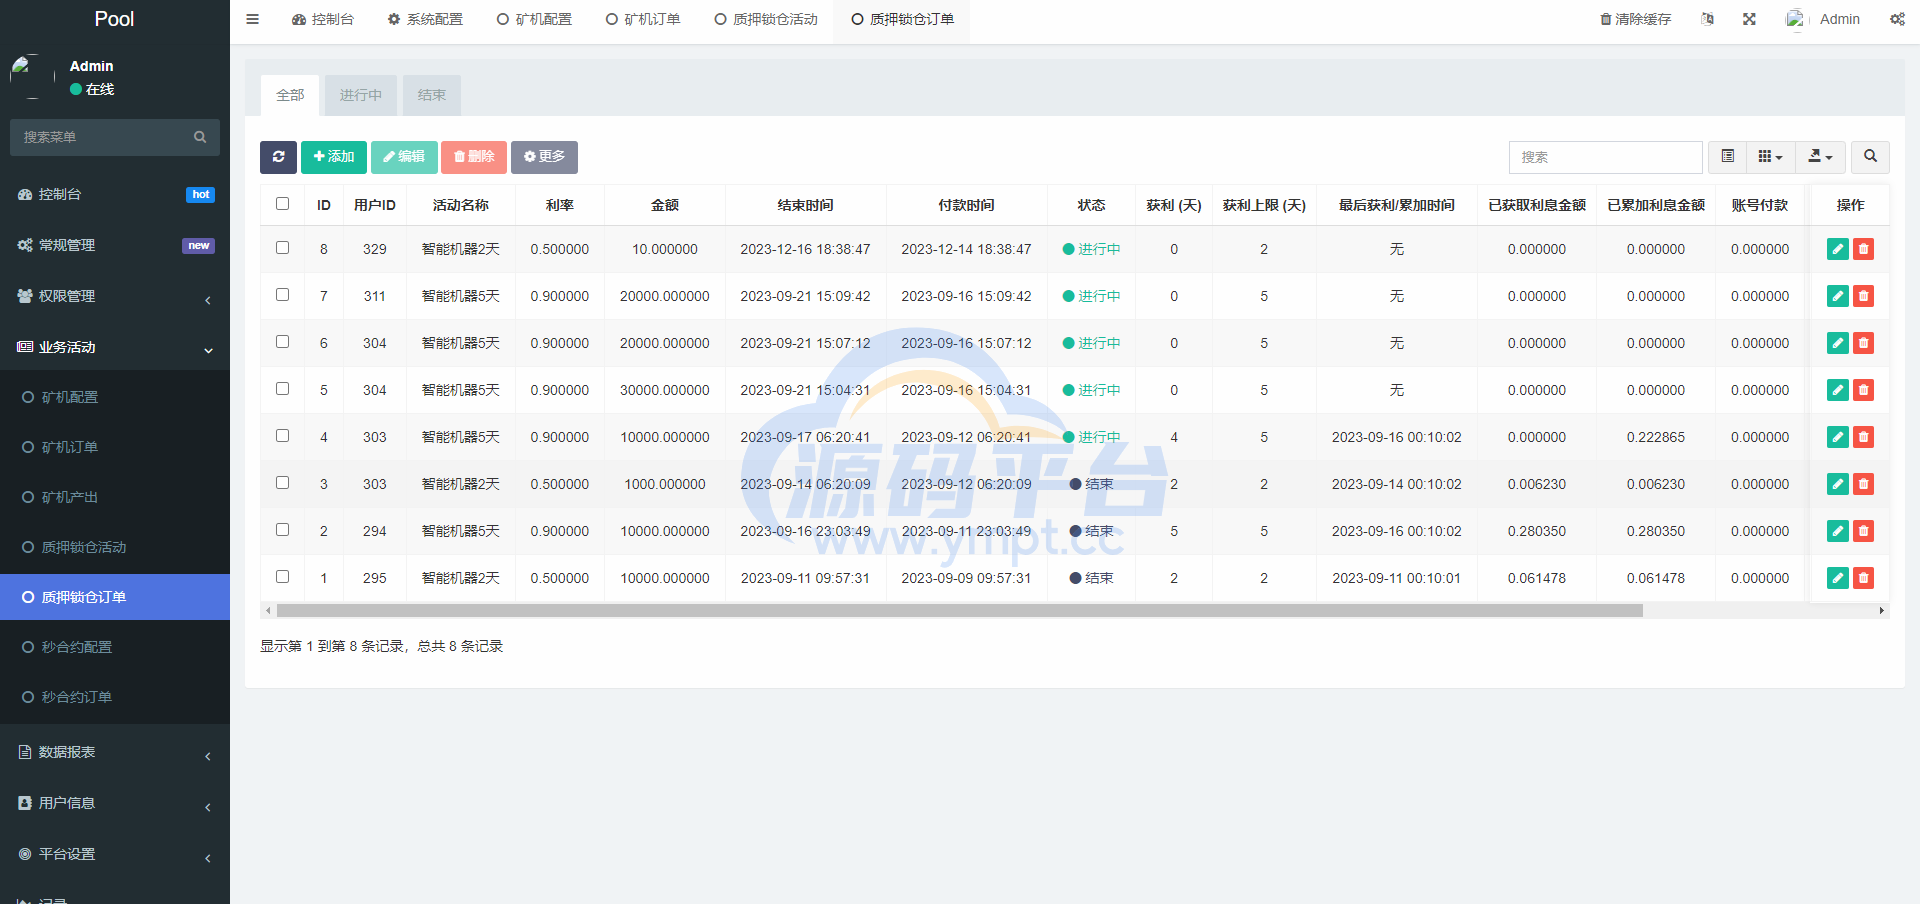Click the refresh table icon button

[x=278, y=157]
